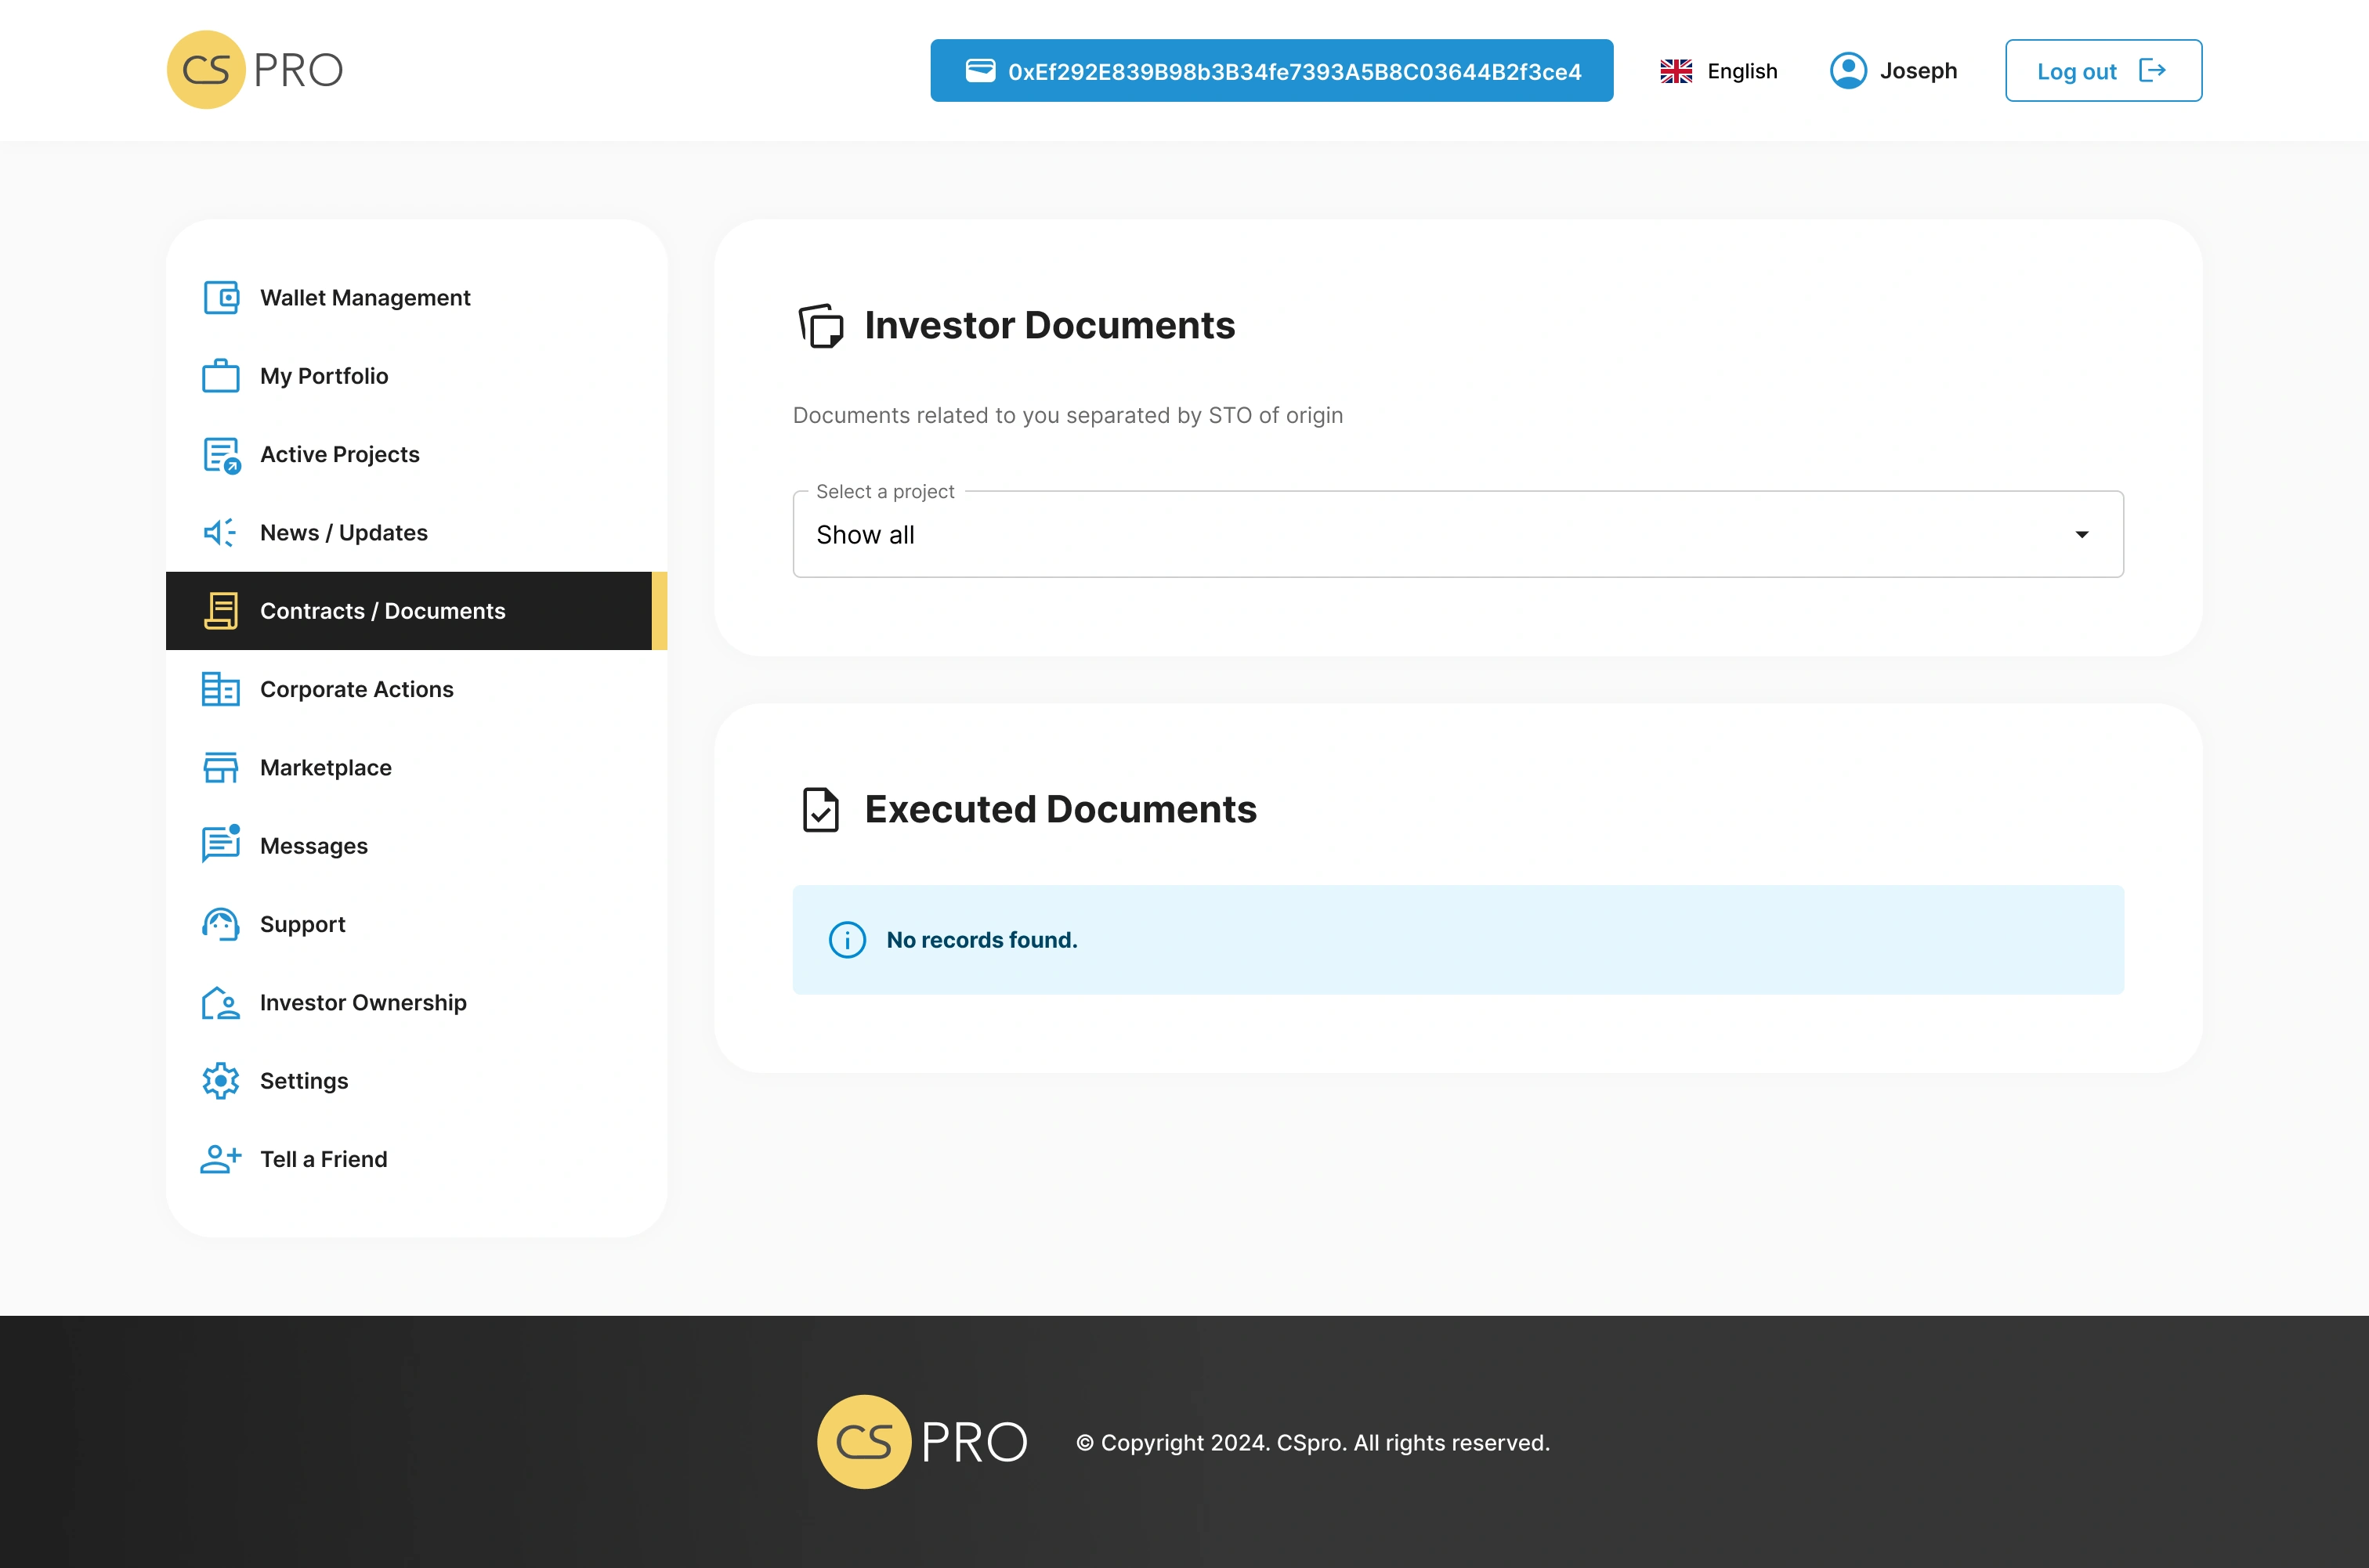Click the Active Projects list icon
This screenshot has height=1568, width=2369.
pos(221,455)
